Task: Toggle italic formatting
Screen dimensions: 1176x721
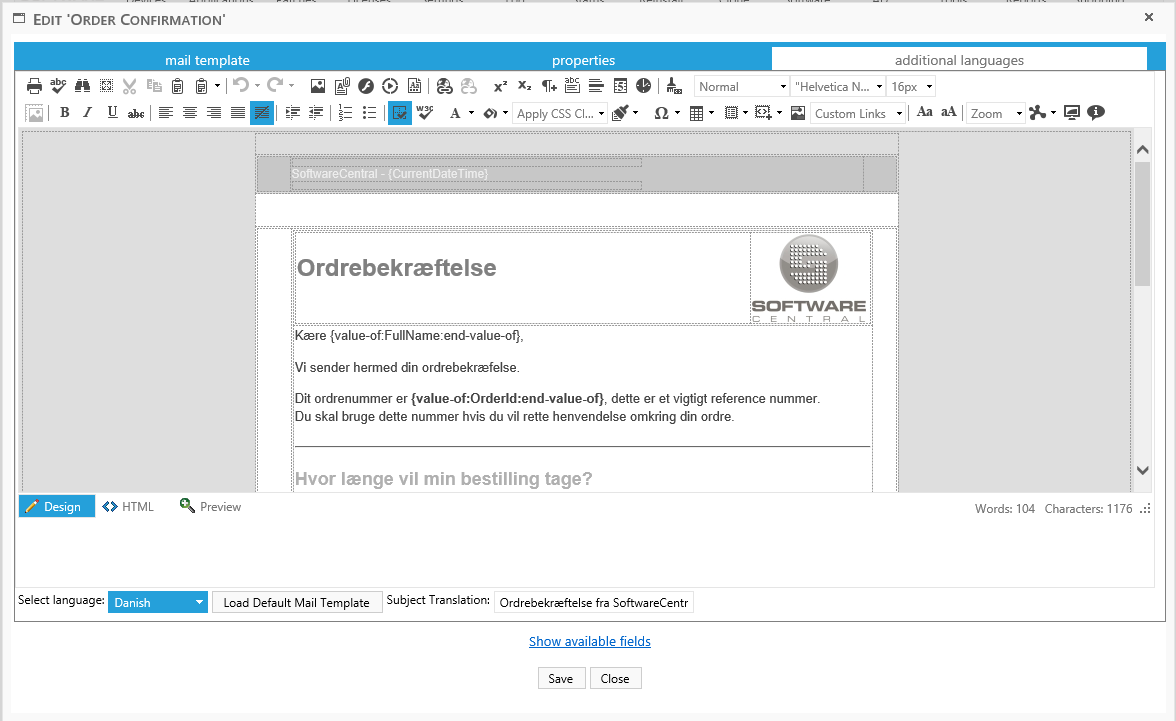Action: pos(88,113)
